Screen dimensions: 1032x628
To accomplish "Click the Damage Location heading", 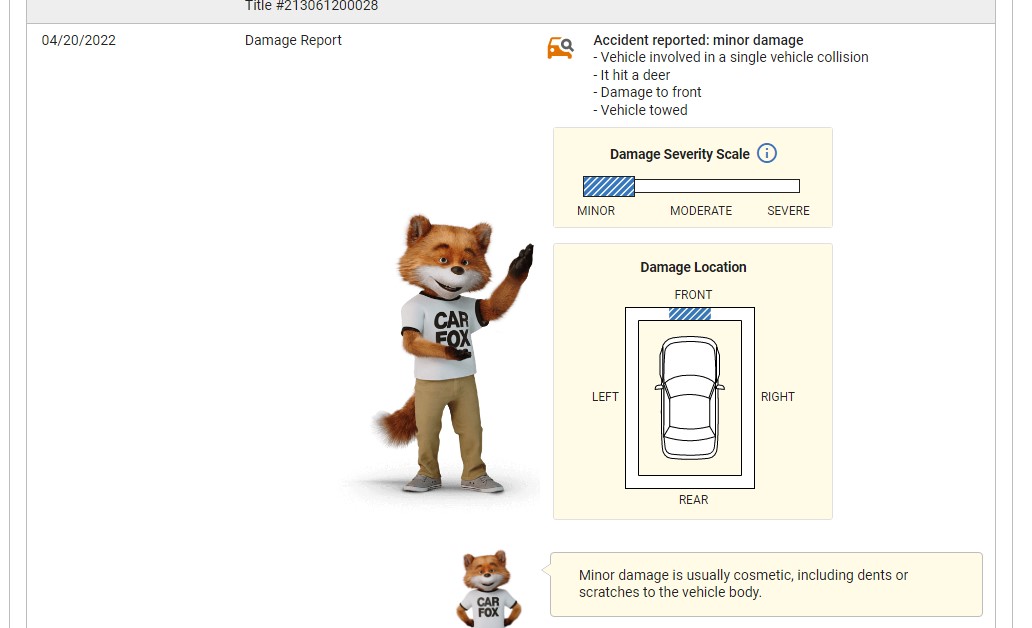I will [x=693, y=267].
